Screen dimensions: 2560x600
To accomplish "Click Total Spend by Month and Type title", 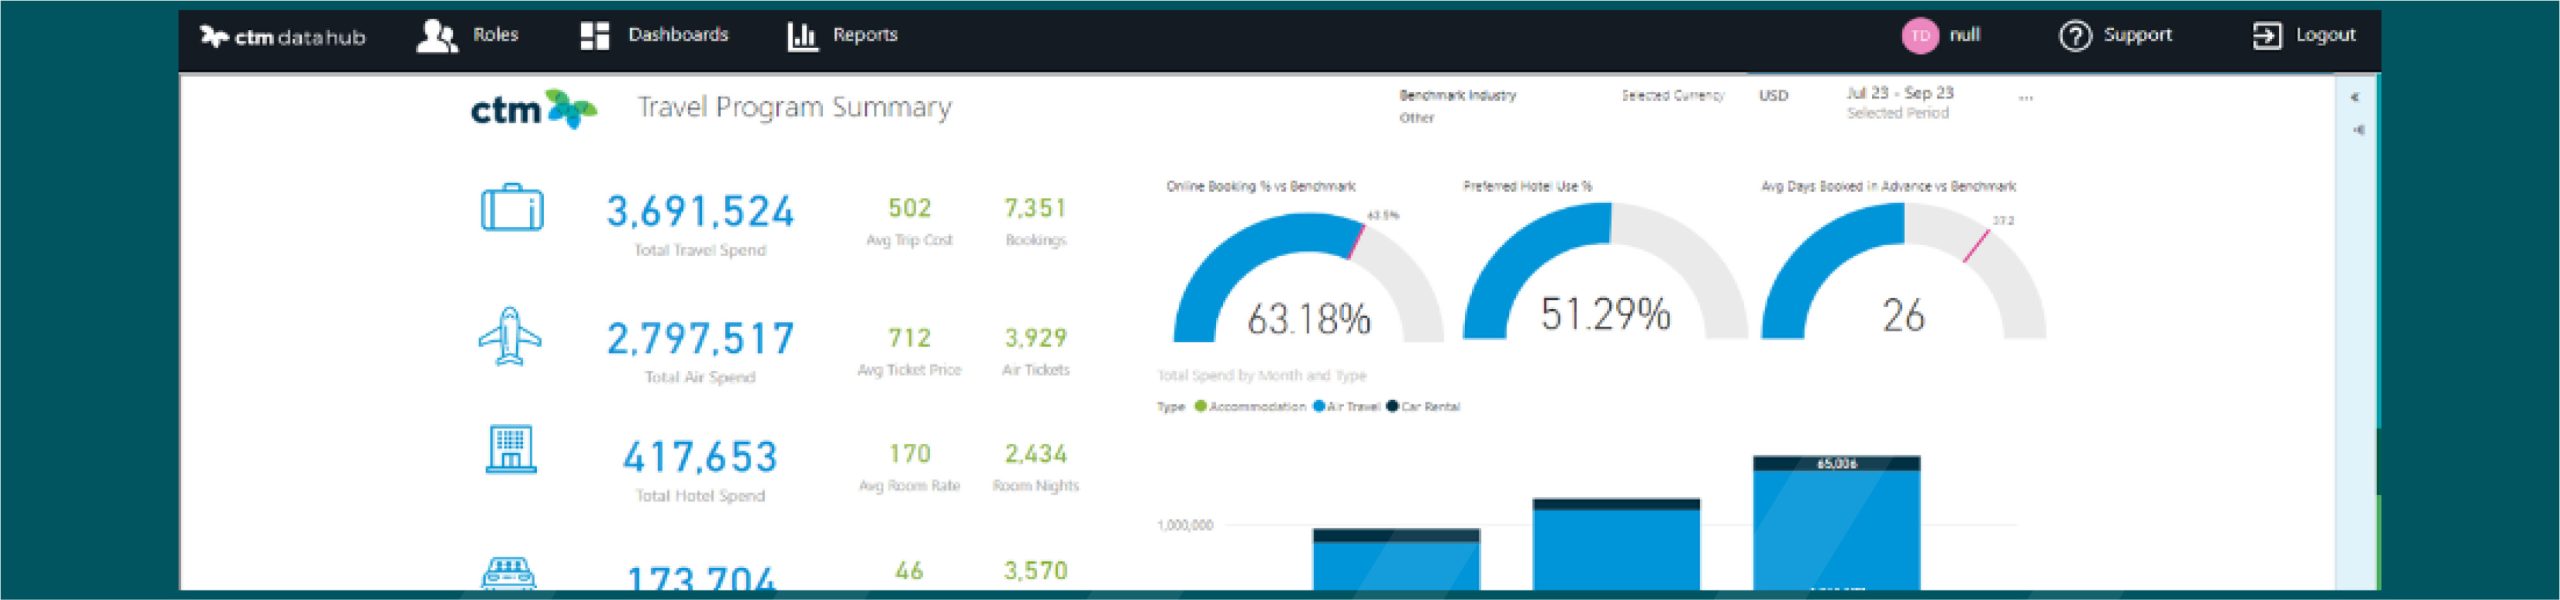I will (1262, 375).
